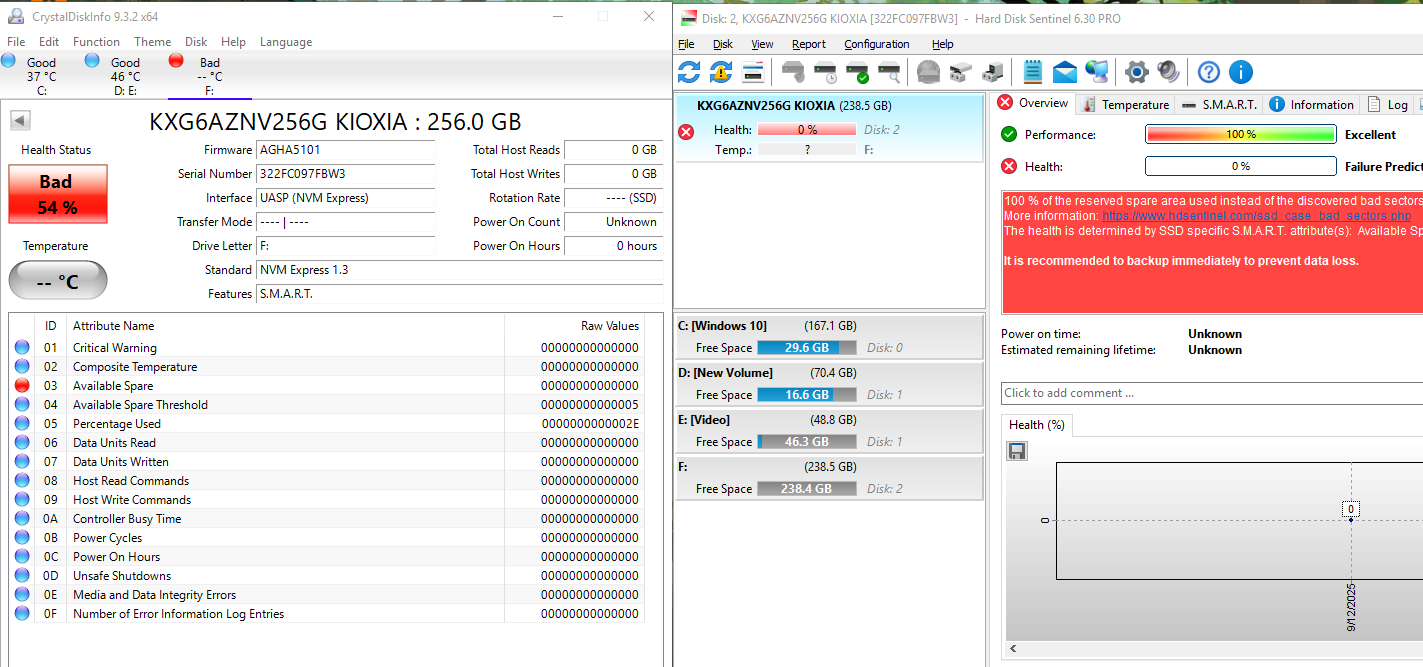Click the Health 0 % bar in Overview
1423x667 pixels.
1240,166
